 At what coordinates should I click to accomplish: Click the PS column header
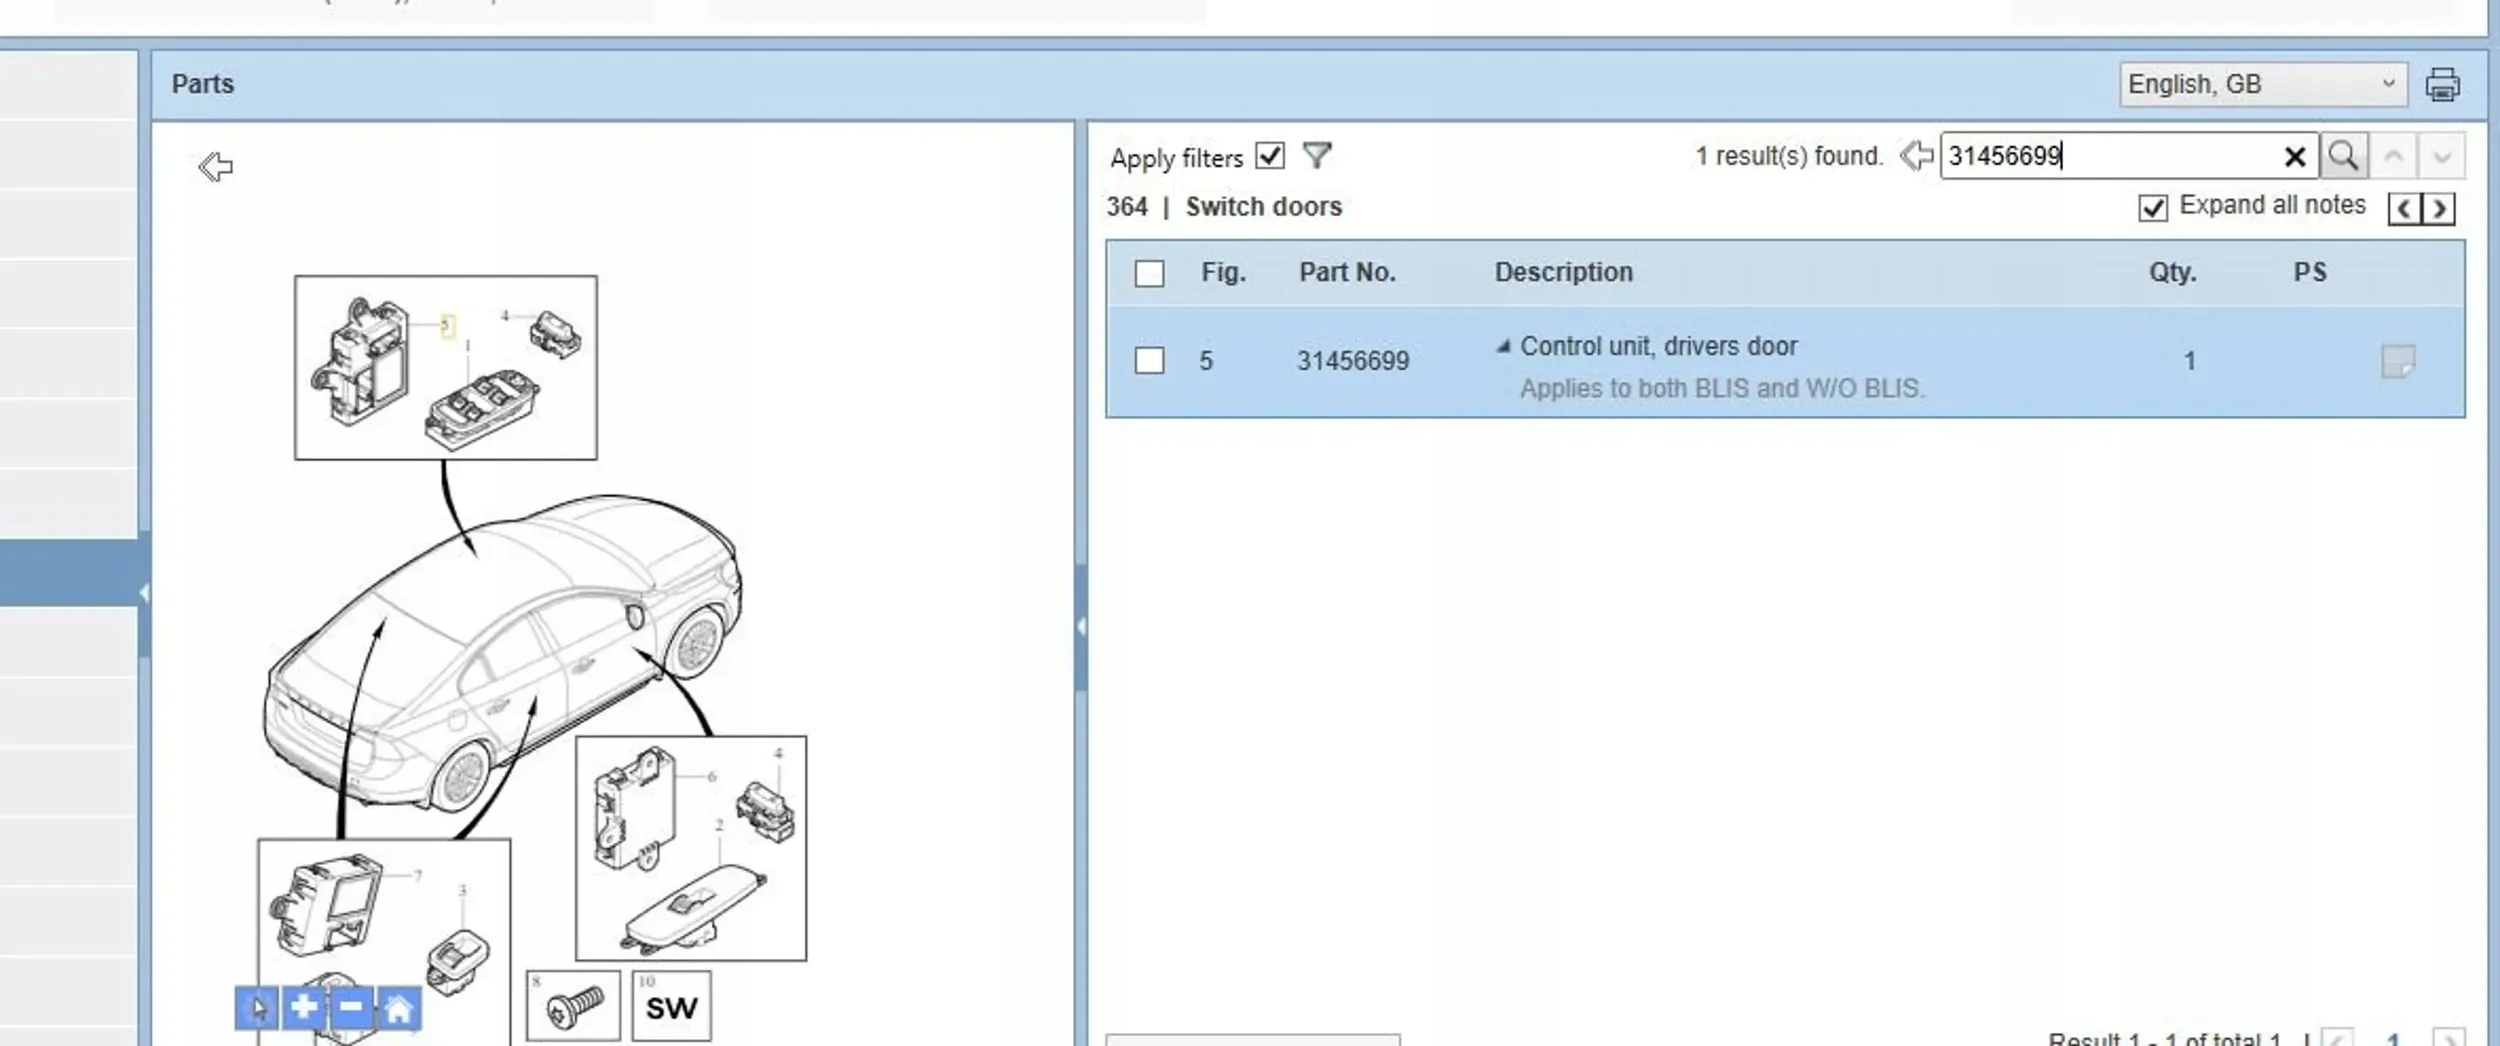[x=2310, y=272]
